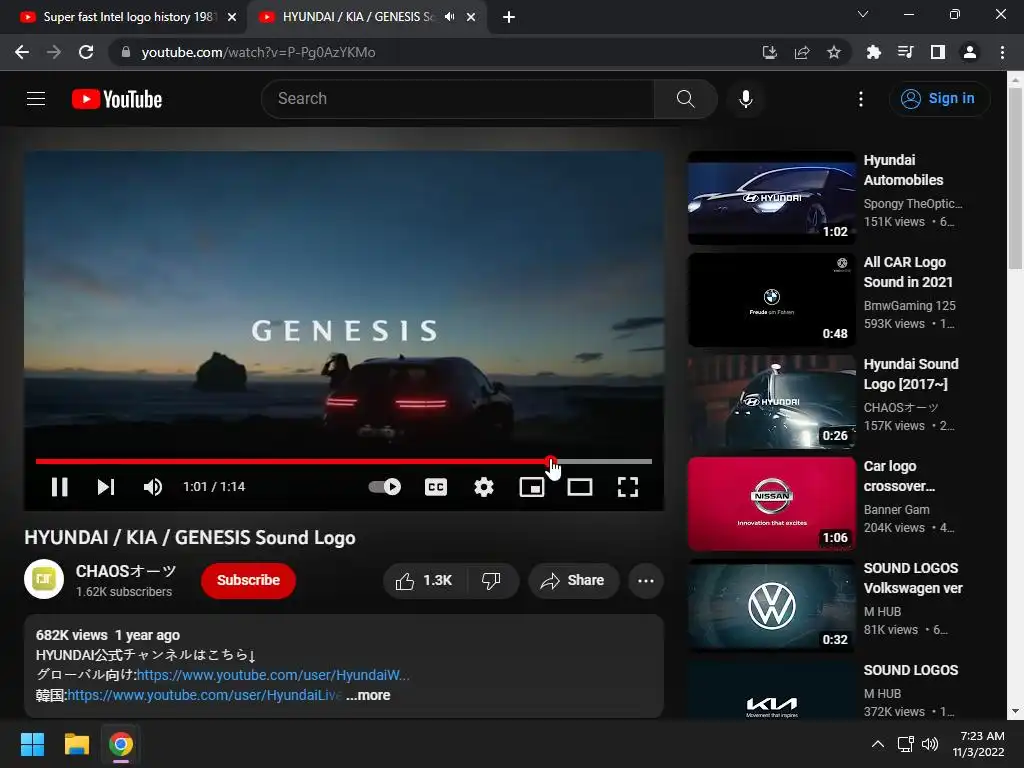Mute the tab via speaker icon
This screenshot has height=768, width=1024.
coord(449,17)
